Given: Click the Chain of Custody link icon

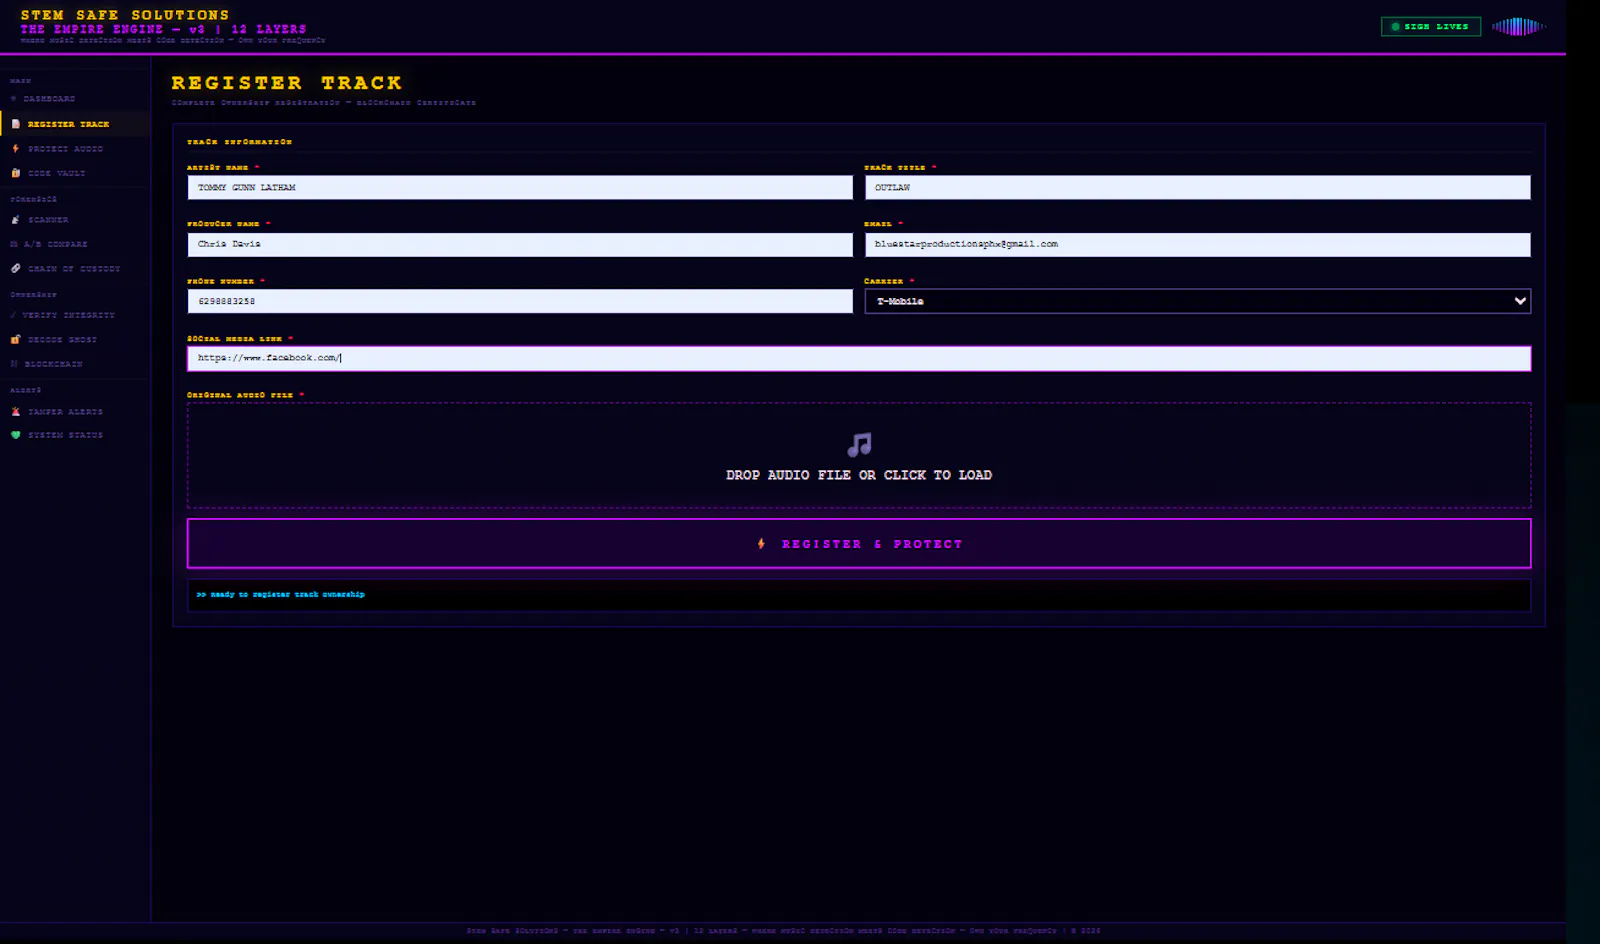Looking at the screenshot, I should [x=15, y=268].
